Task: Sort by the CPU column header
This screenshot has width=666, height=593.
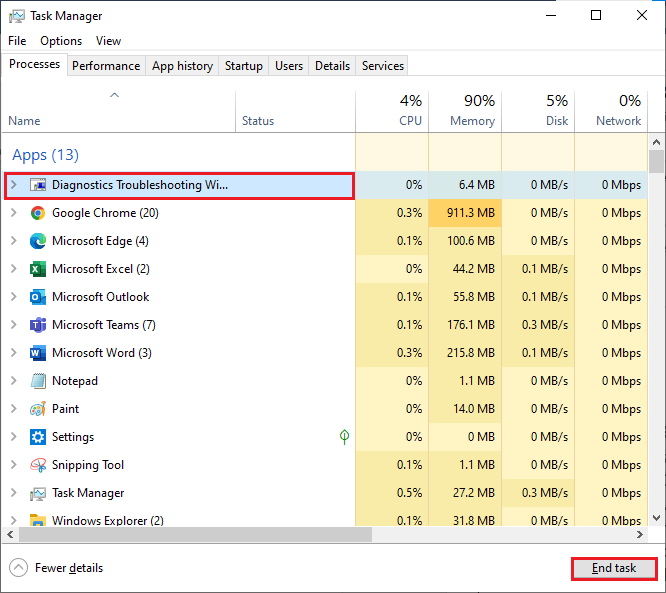Action: [x=392, y=111]
